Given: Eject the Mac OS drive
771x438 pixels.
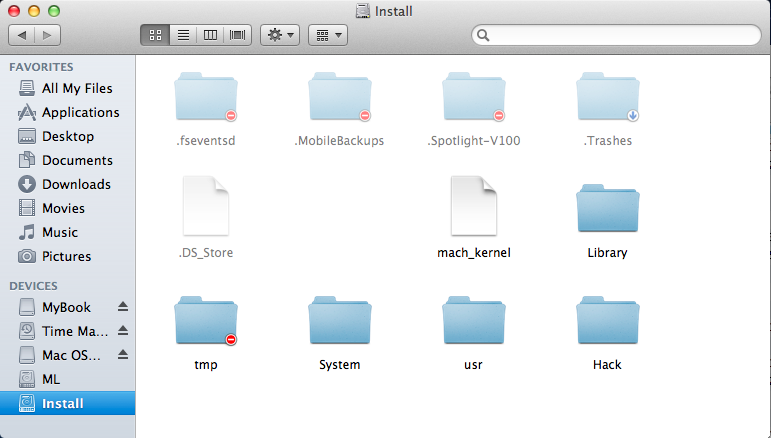Looking at the screenshot, I should [x=123, y=354].
